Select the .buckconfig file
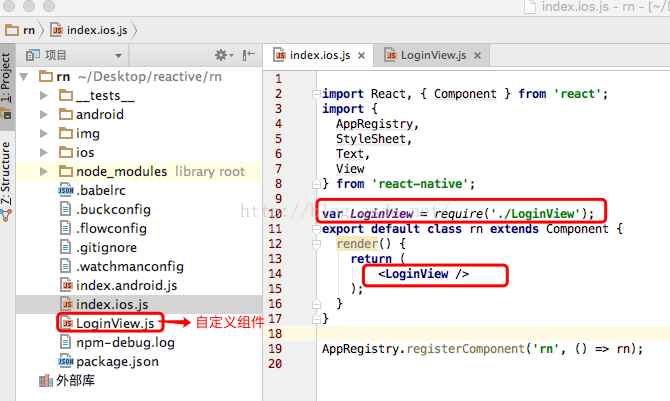 point(113,209)
